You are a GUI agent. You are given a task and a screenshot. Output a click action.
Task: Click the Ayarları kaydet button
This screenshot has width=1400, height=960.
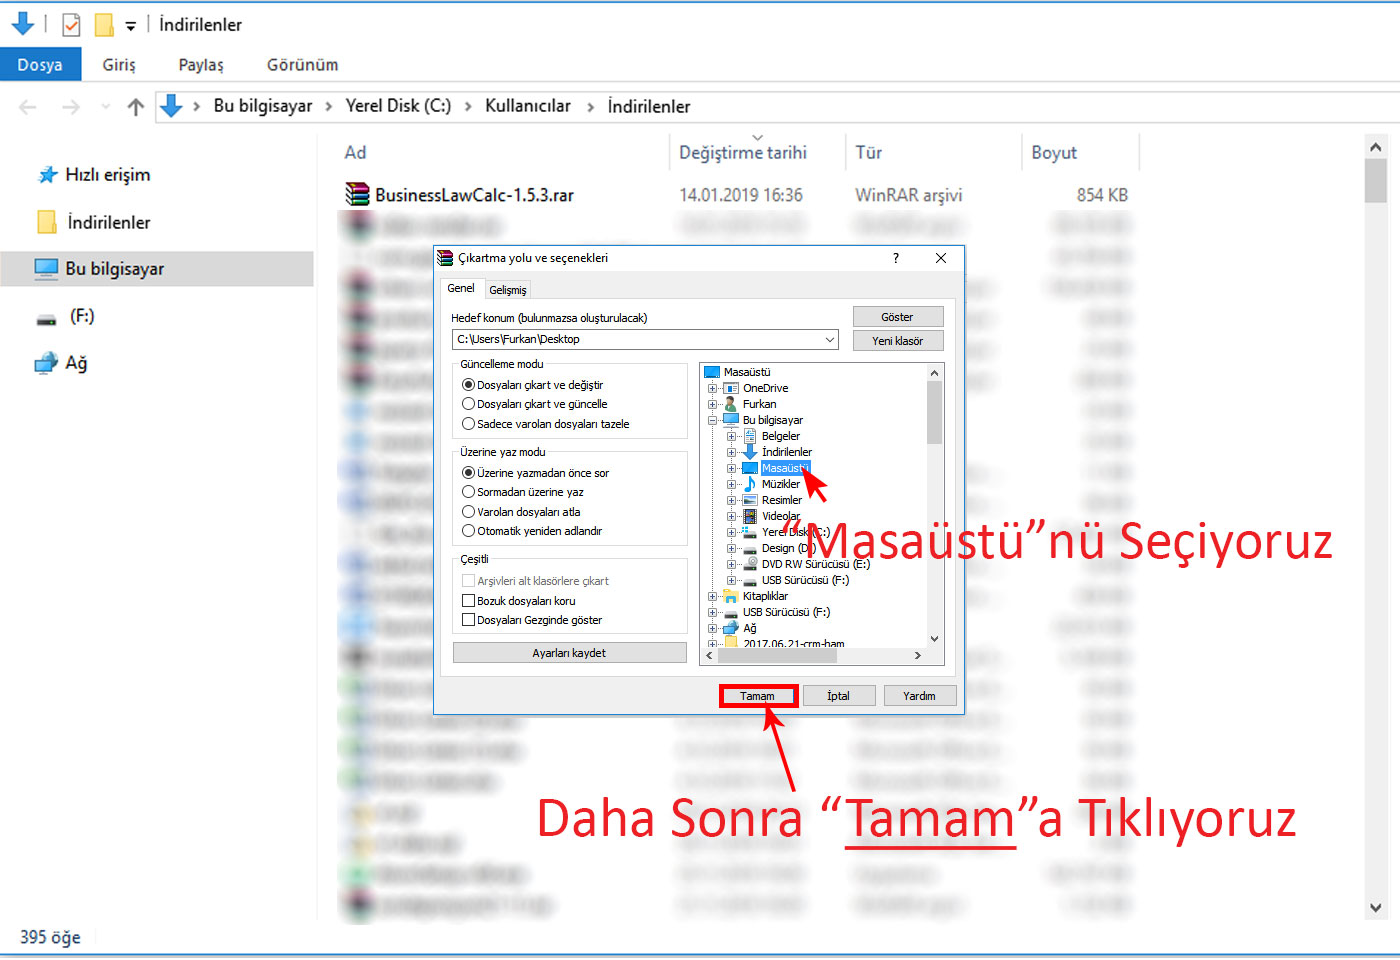pyautogui.click(x=569, y=653)
